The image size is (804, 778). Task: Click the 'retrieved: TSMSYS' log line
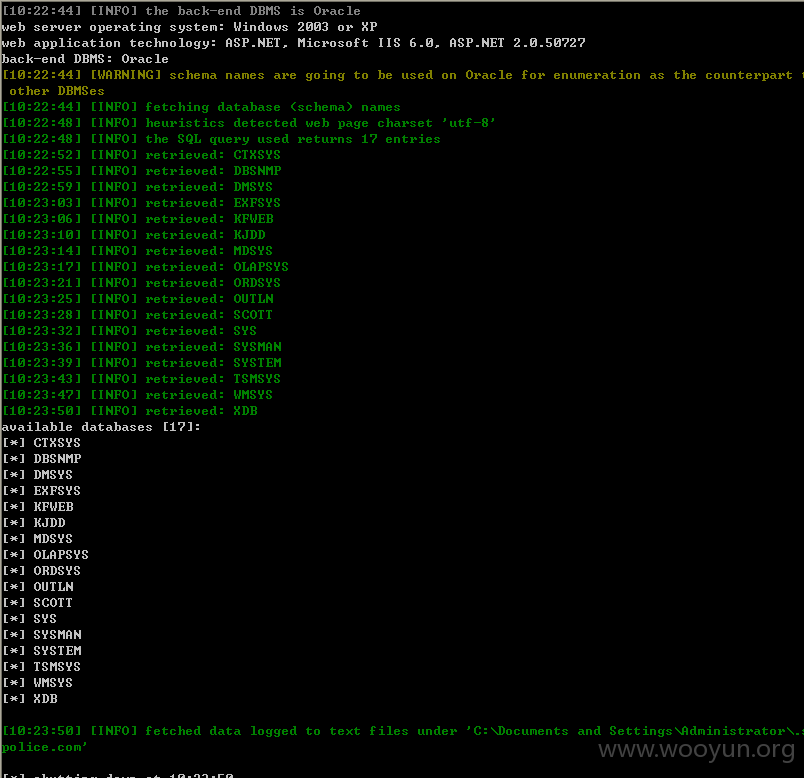(141, 378)
